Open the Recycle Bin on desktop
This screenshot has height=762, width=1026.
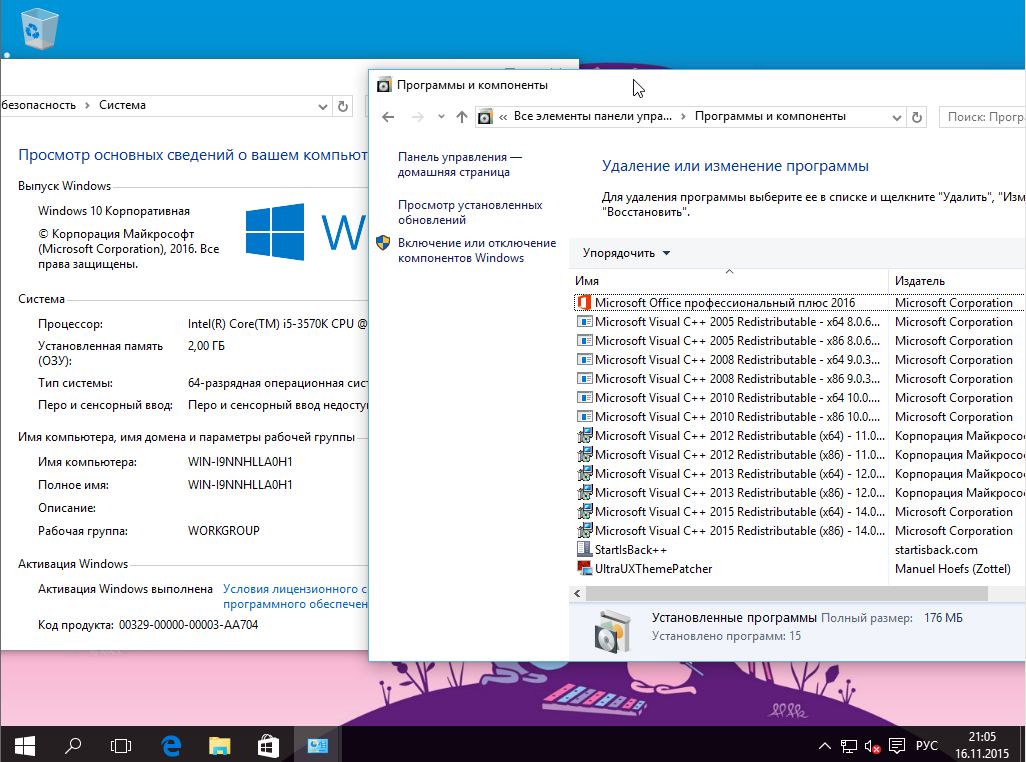[x=40, y=29]
